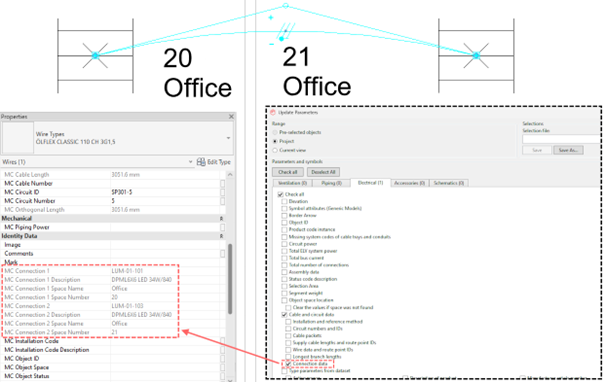
Task: Check the Circuit power option
Action: (x=284, y=244)
